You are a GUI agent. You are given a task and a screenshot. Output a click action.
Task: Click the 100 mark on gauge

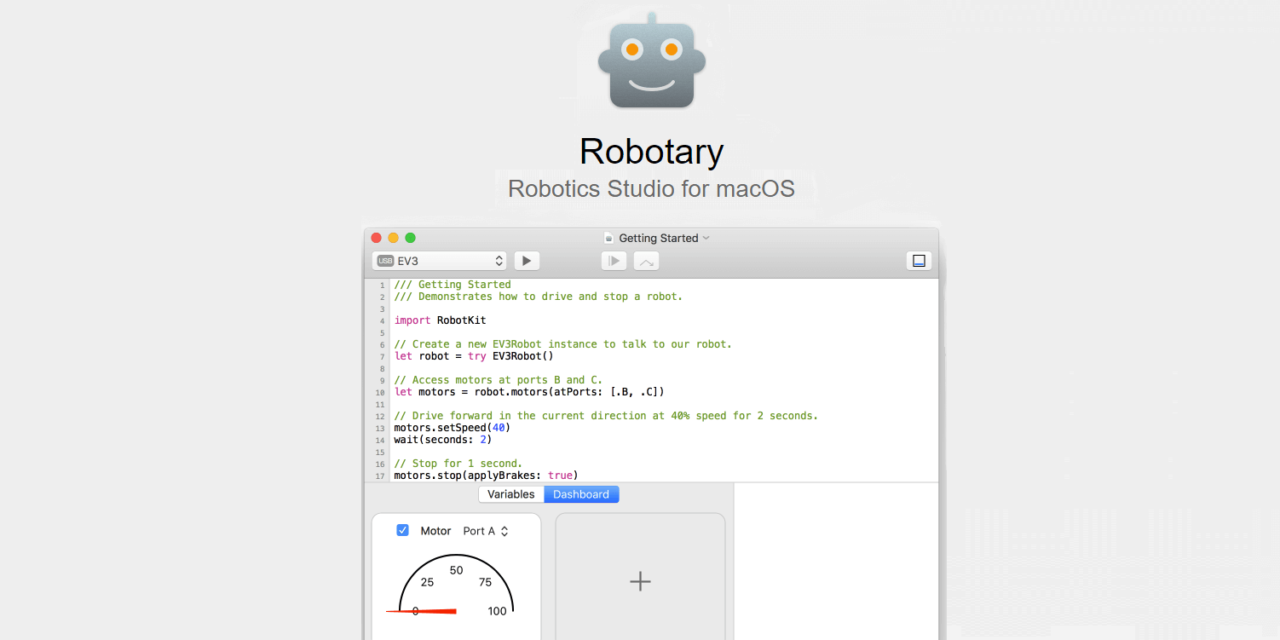pyautogui.click(x=497, y=611)
